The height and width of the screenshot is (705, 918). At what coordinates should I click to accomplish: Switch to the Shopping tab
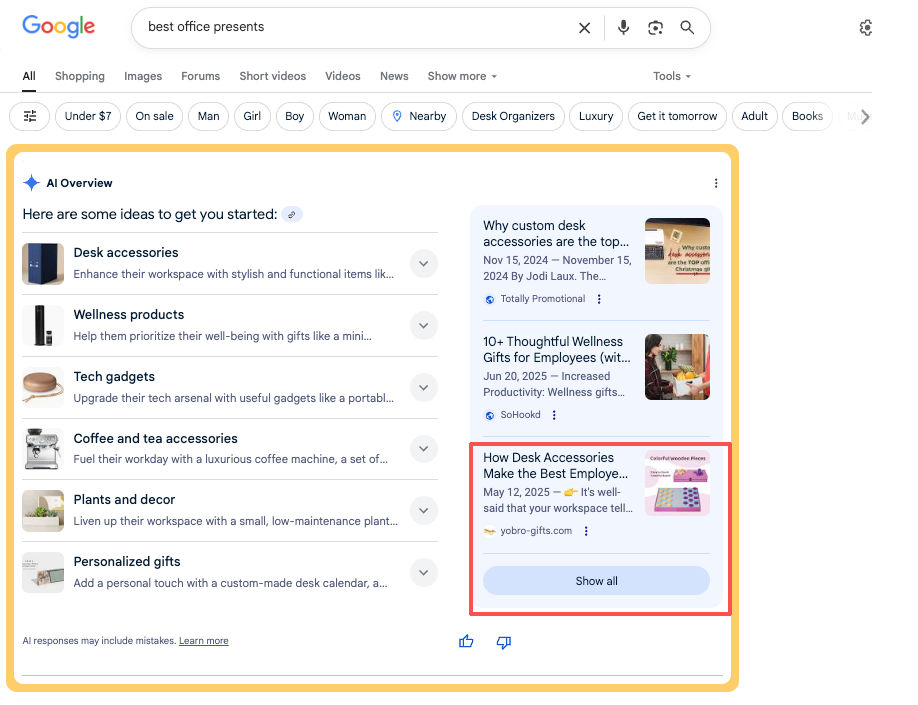(80, 76)
